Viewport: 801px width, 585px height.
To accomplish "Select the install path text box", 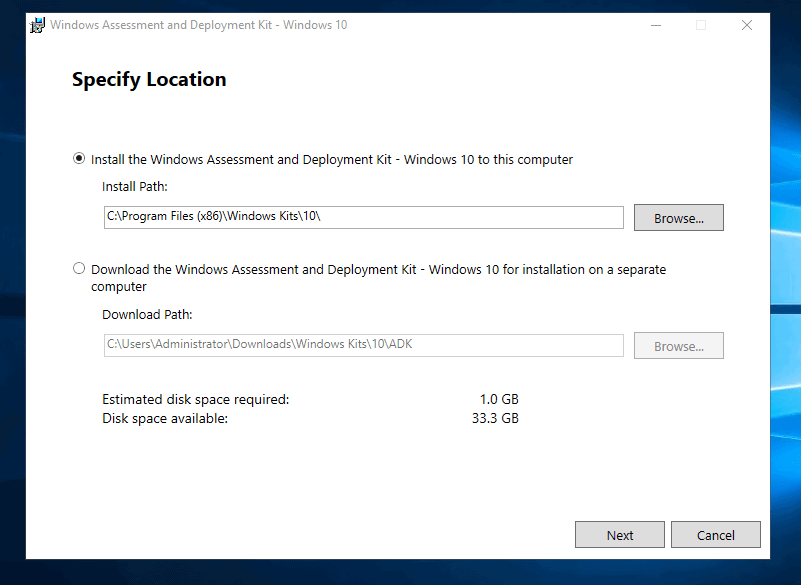I will tap(364, 217).
